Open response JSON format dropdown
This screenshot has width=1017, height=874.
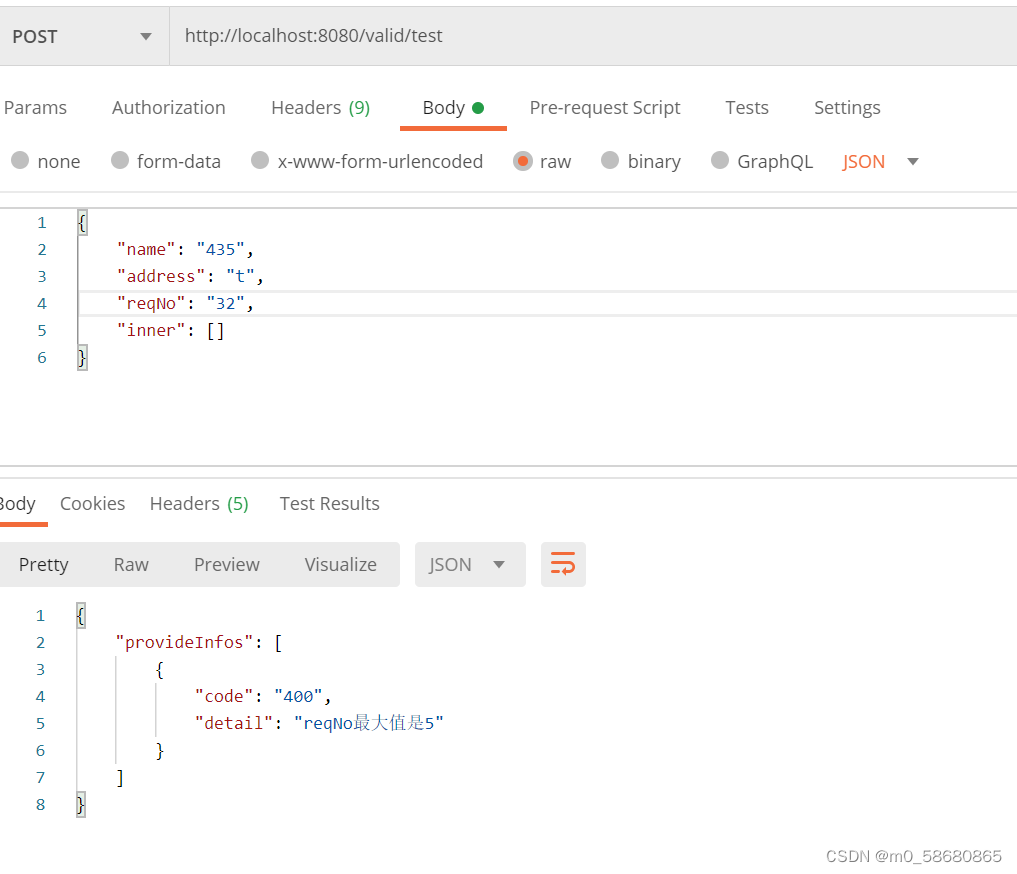click(470, 564)
